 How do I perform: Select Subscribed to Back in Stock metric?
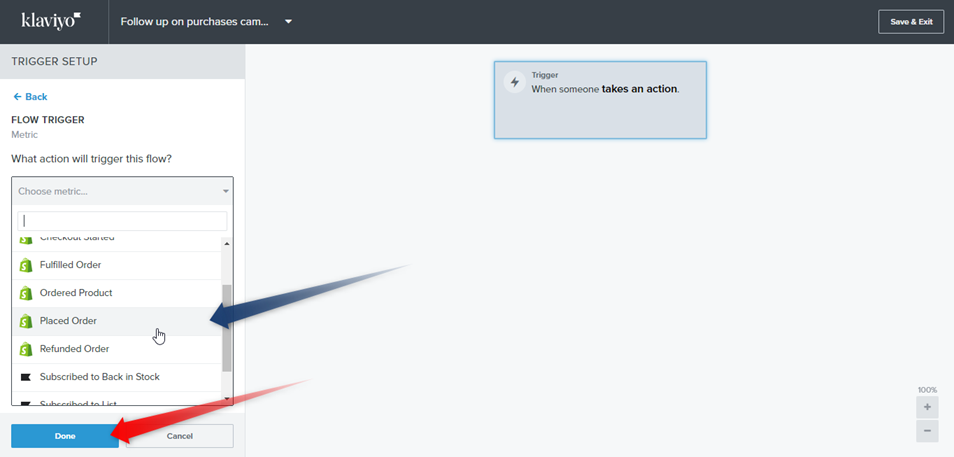[x=117, y=377]
